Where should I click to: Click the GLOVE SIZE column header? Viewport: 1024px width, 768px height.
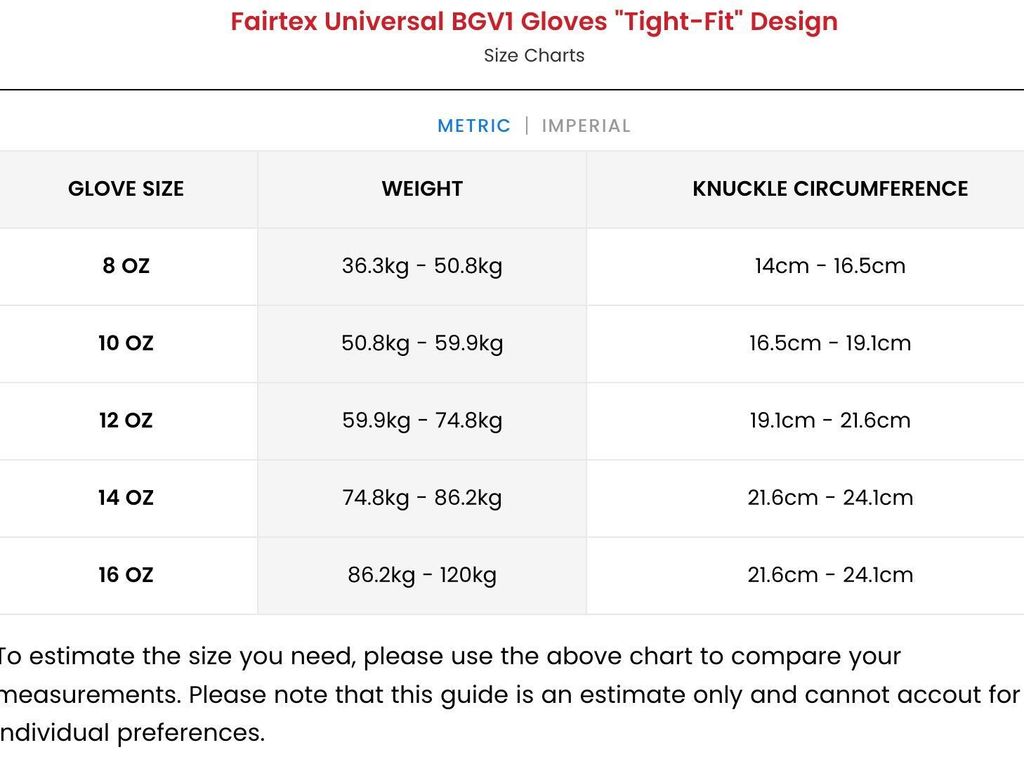pos(126,189)
